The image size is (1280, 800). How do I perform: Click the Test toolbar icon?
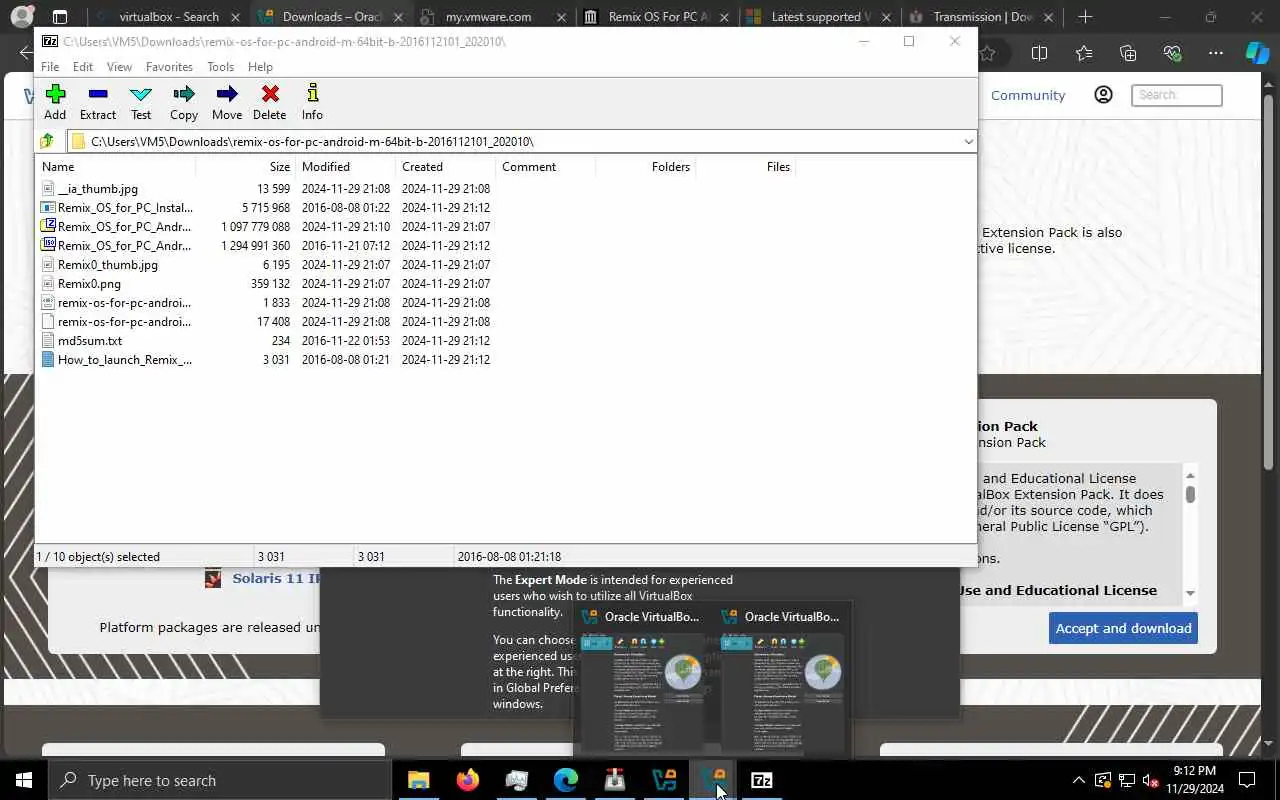tap(141, 102)
